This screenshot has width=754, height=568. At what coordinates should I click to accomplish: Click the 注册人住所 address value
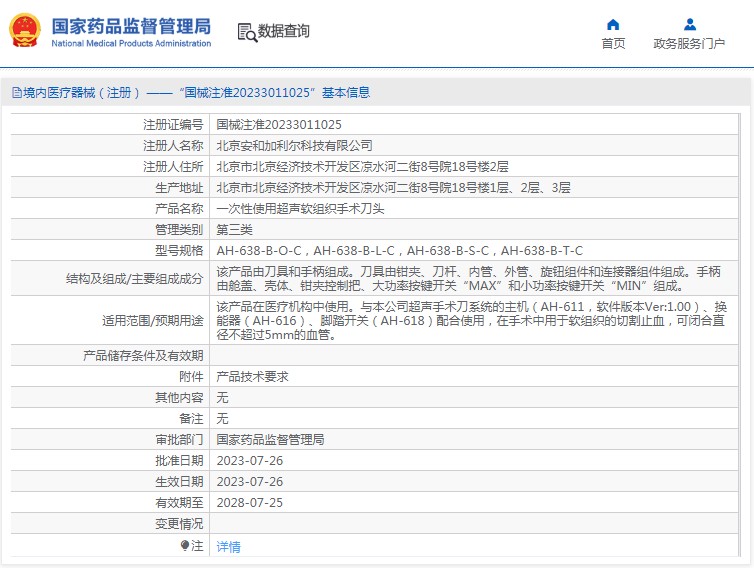click(x=363, y=166)
